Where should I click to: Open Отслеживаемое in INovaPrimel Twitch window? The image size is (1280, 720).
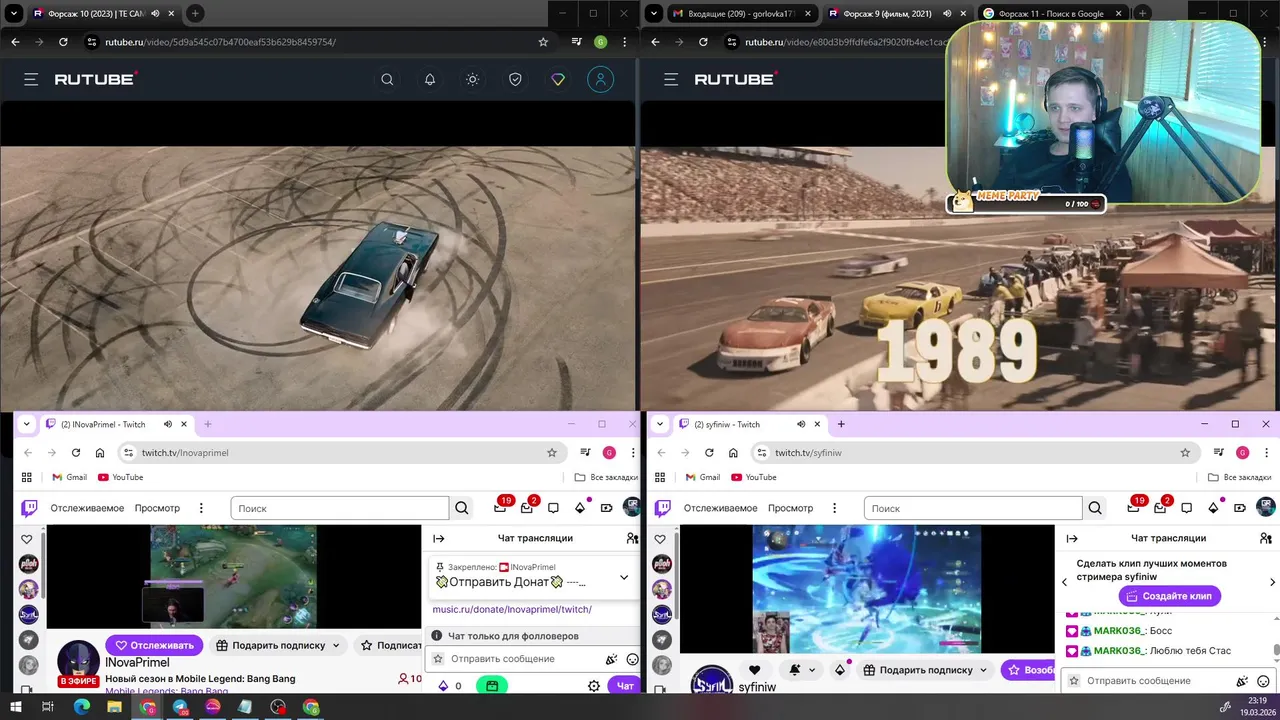pyautogui.click(x=87, y=508)
